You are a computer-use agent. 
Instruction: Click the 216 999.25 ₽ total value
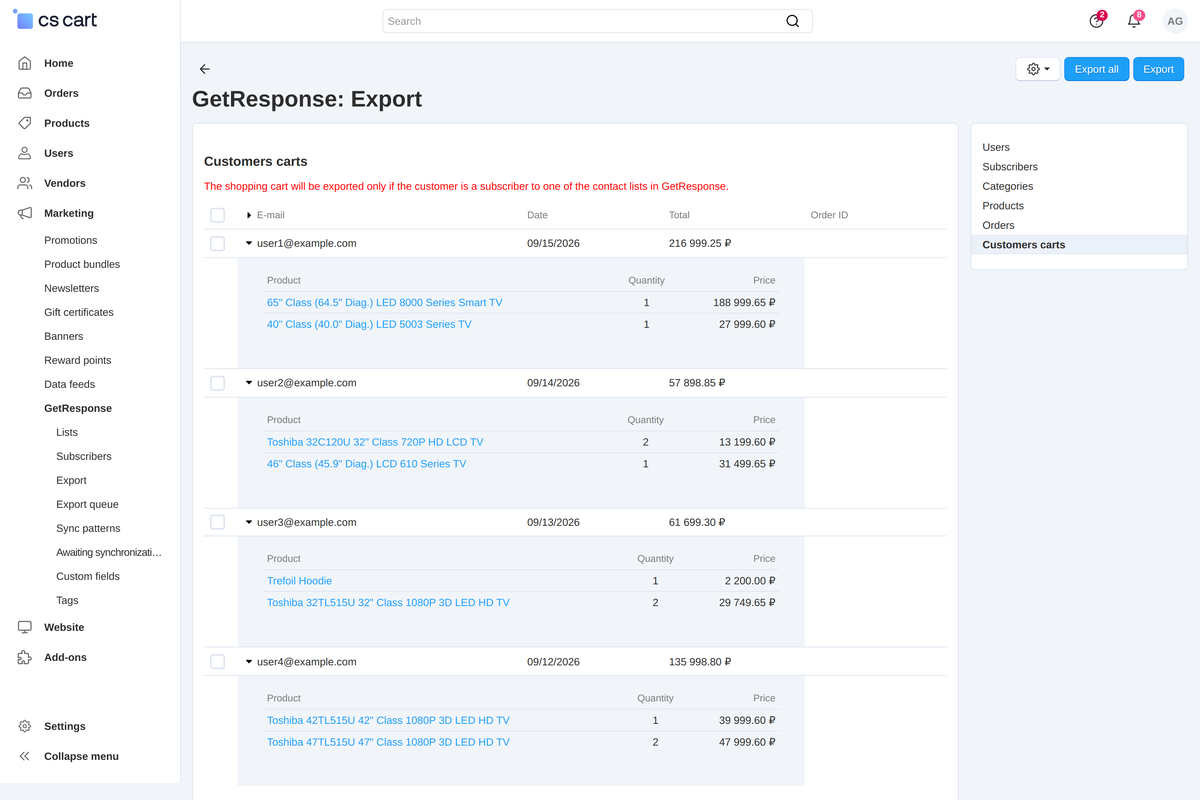click(700, 243)
